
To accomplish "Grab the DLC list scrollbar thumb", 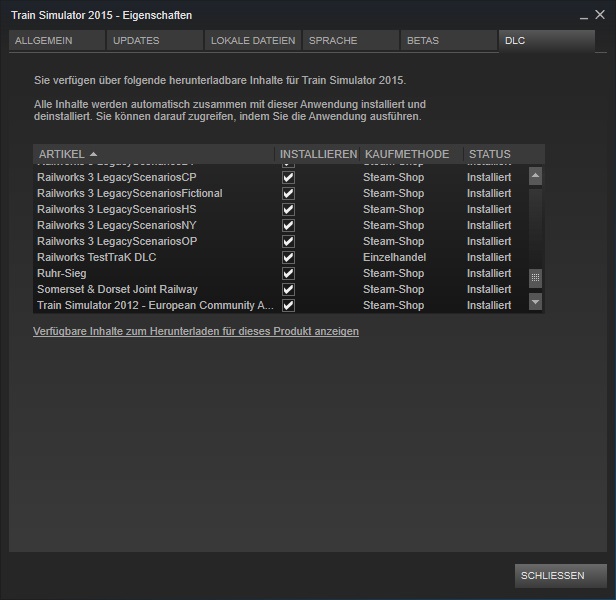I will click(x=535, y=278).
